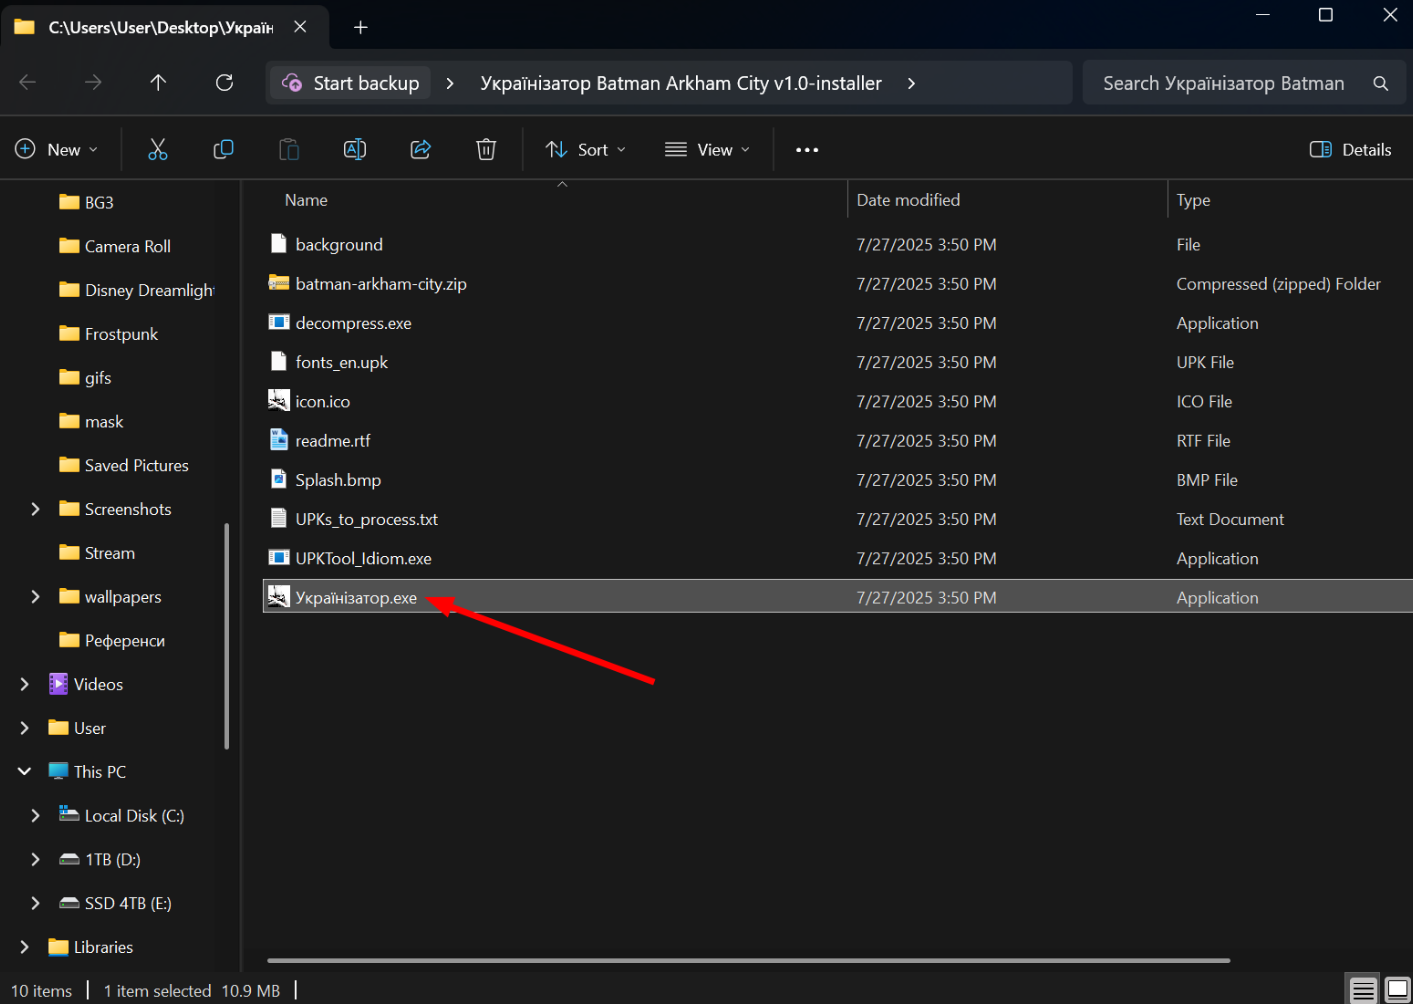Screen dimensions: 1413x1004
Task: Go back with the left arrow
Action: pos(28,82)
